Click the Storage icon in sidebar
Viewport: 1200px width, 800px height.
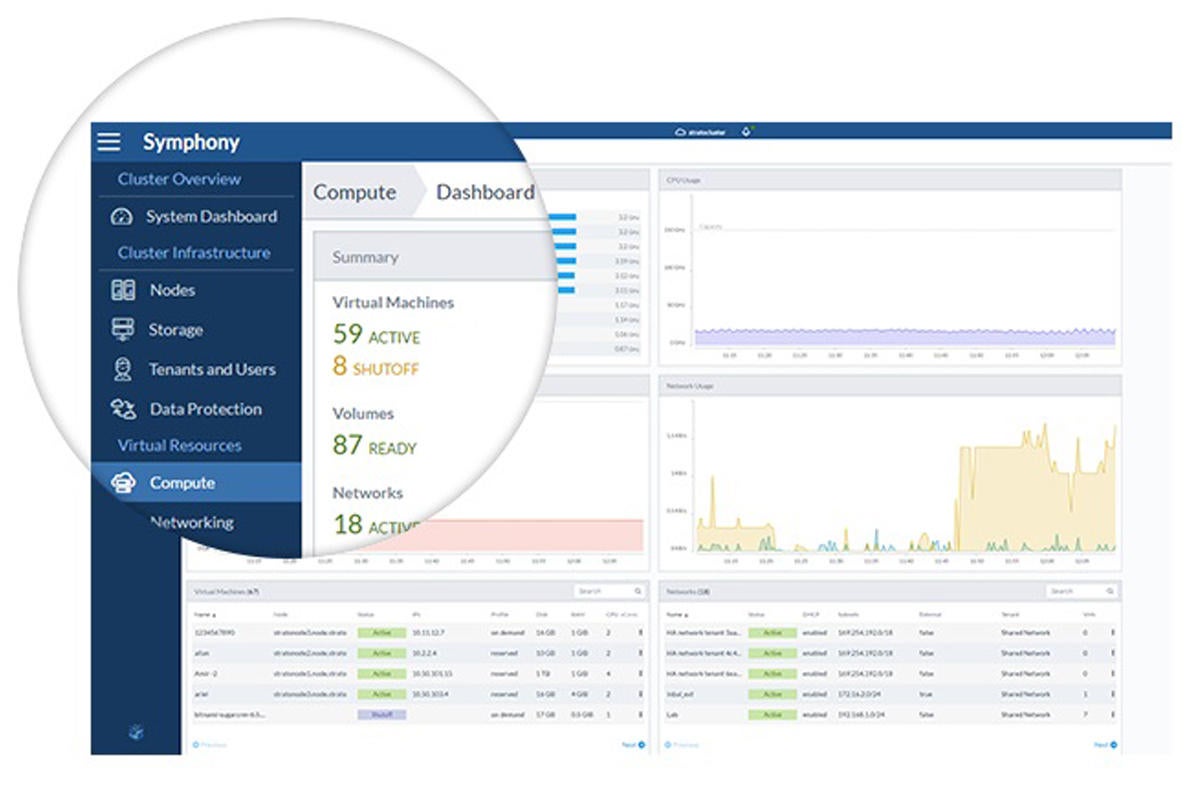click(123, 329)
